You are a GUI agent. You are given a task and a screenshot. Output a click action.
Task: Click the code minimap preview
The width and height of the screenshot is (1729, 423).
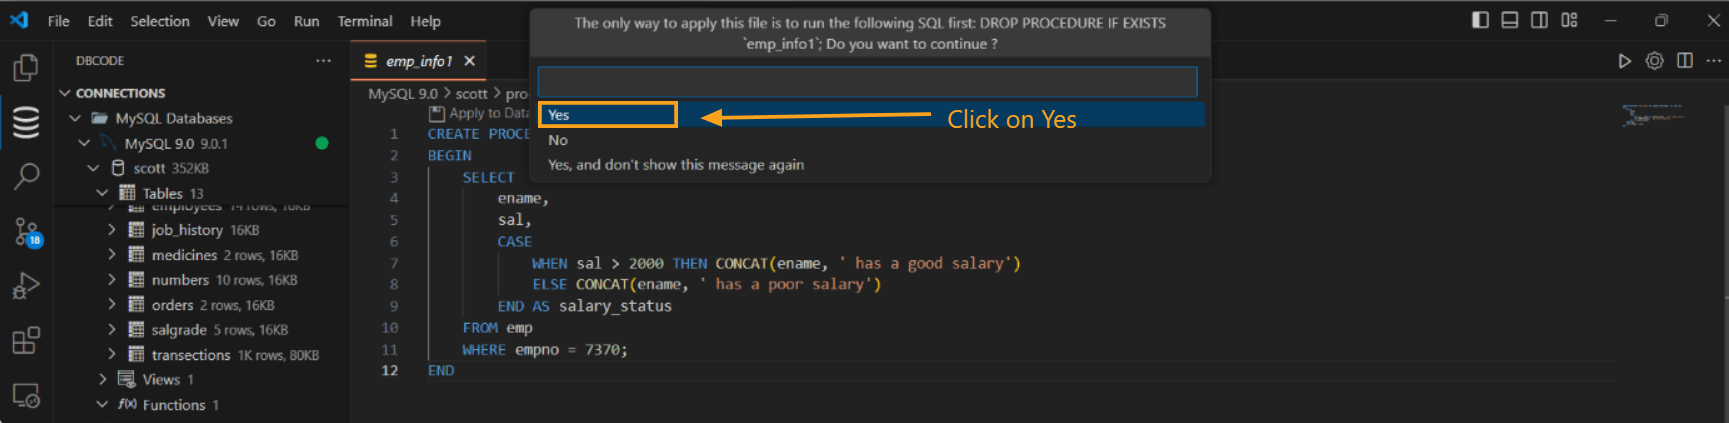(1652, 116)
